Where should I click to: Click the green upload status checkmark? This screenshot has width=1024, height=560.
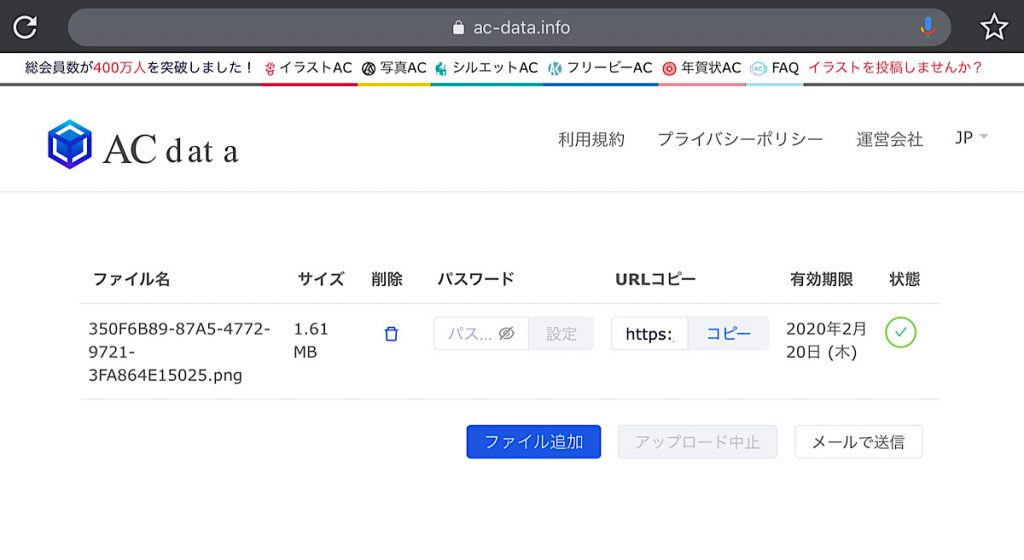[901, 332]
